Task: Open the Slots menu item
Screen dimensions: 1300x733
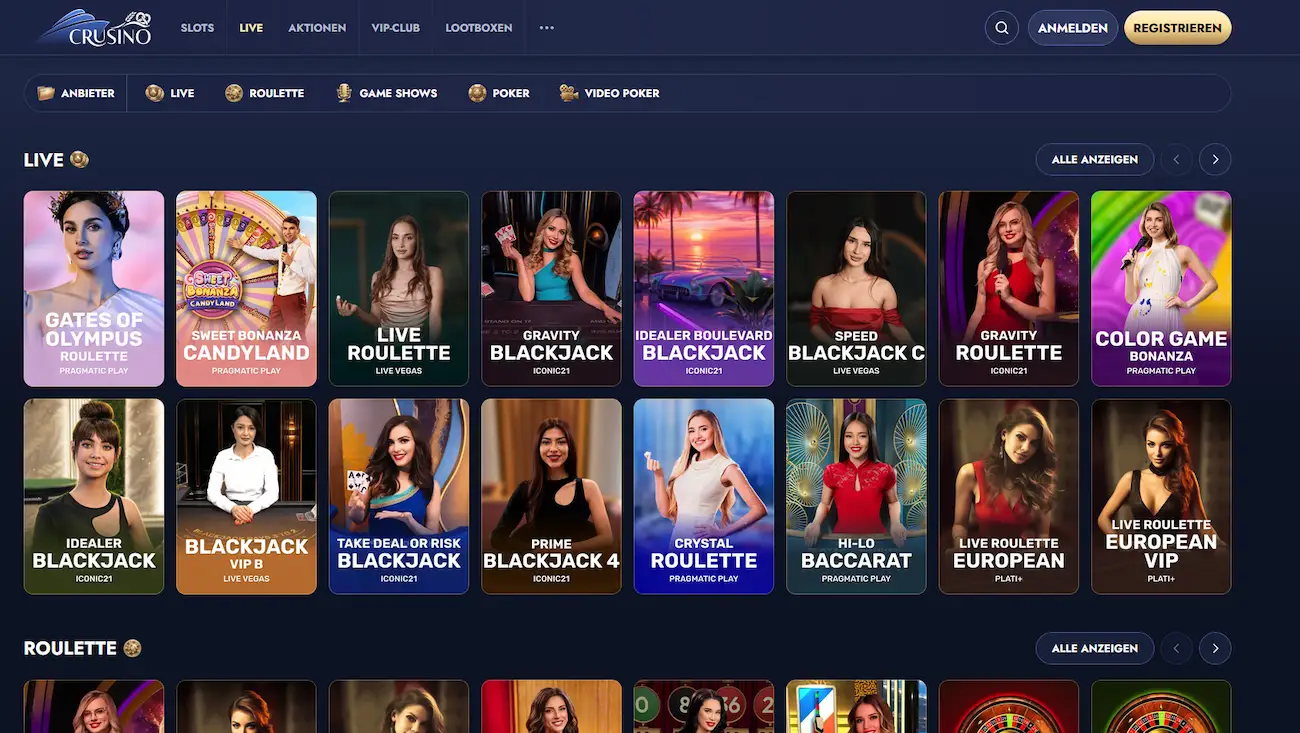Action: tap(197, 28)
